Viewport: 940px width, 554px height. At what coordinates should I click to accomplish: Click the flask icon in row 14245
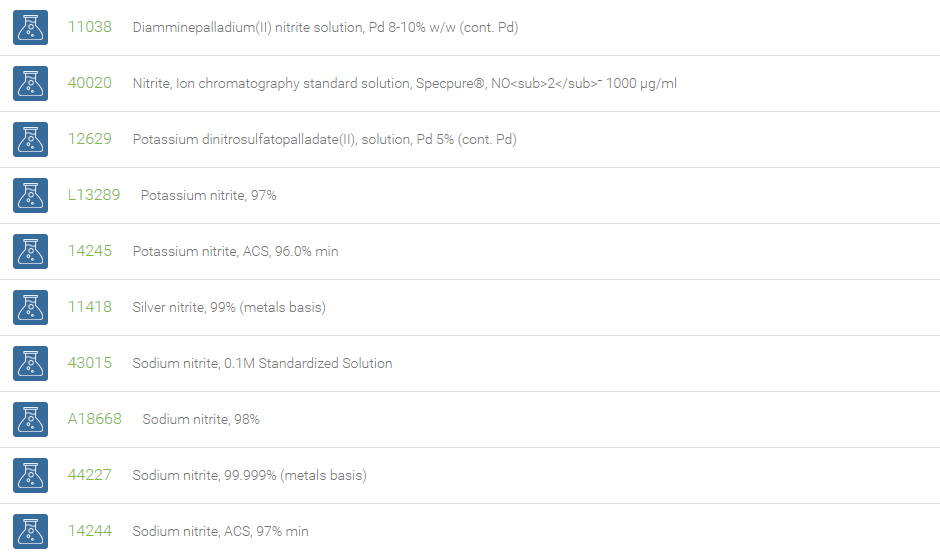(31, 251)
